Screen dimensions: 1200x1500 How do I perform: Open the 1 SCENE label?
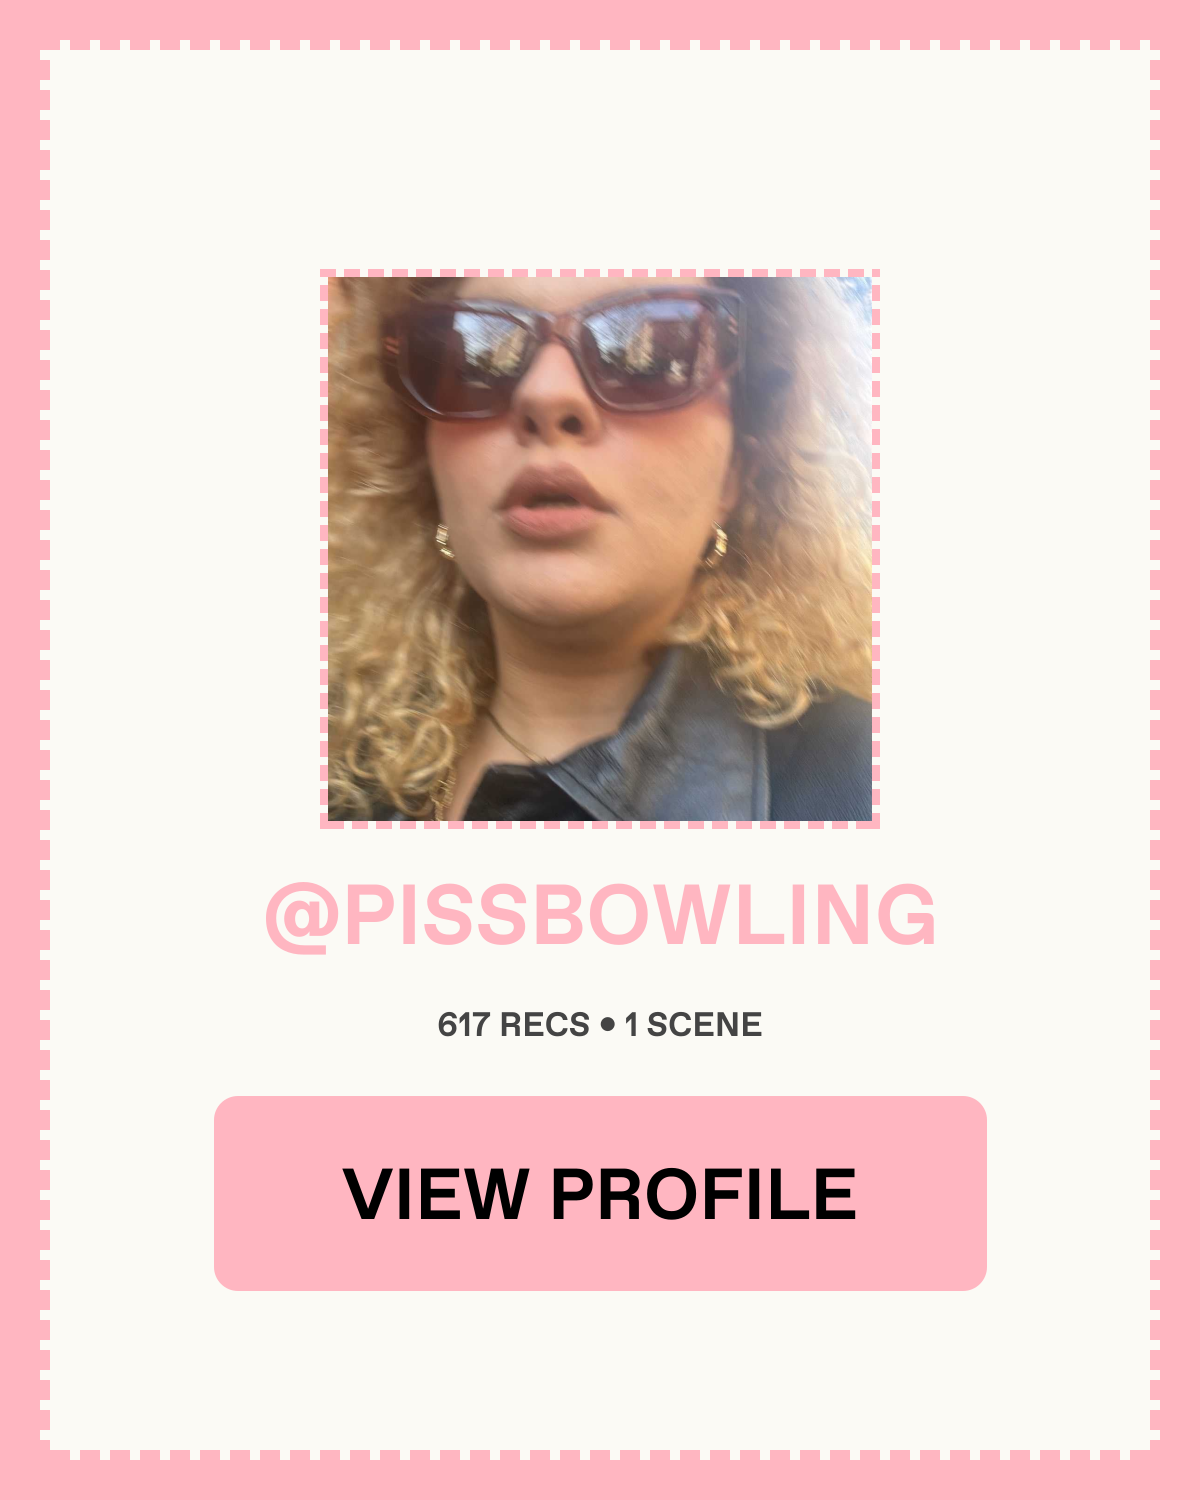(693, 1025)
